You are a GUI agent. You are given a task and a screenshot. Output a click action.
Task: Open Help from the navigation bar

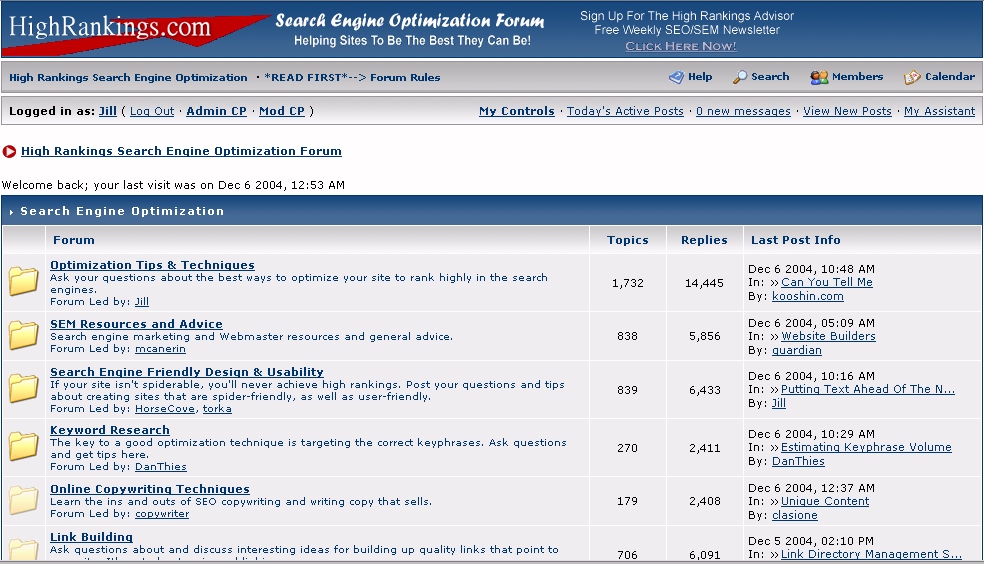700,77
